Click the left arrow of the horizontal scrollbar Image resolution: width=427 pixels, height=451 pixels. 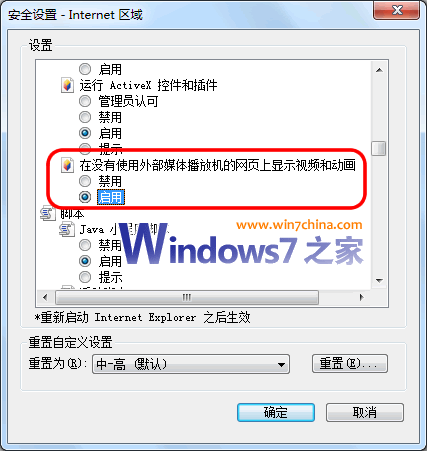click(45, 297)
